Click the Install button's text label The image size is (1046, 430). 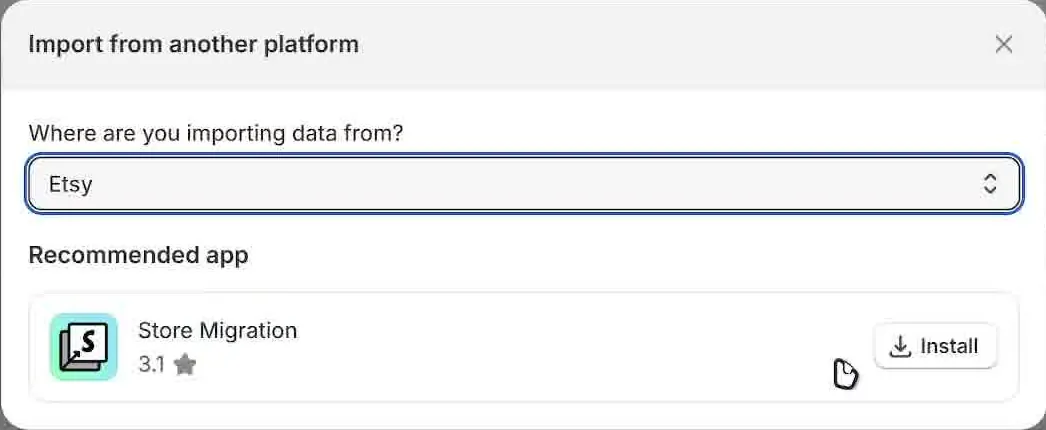pyautogui.click(x=949, y=347)
